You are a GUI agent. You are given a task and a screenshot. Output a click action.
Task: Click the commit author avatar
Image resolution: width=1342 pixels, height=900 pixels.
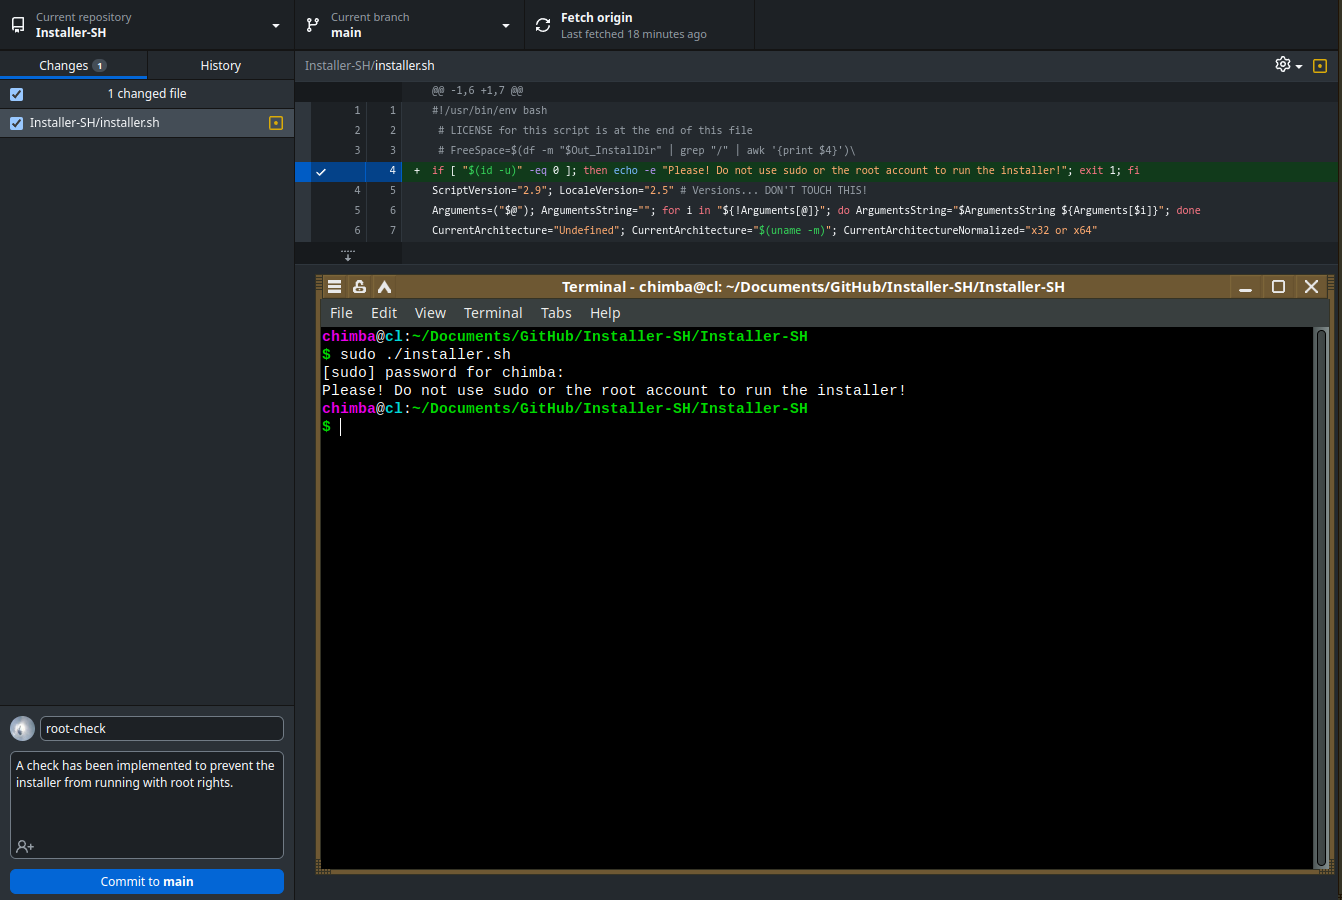(22, 728)
